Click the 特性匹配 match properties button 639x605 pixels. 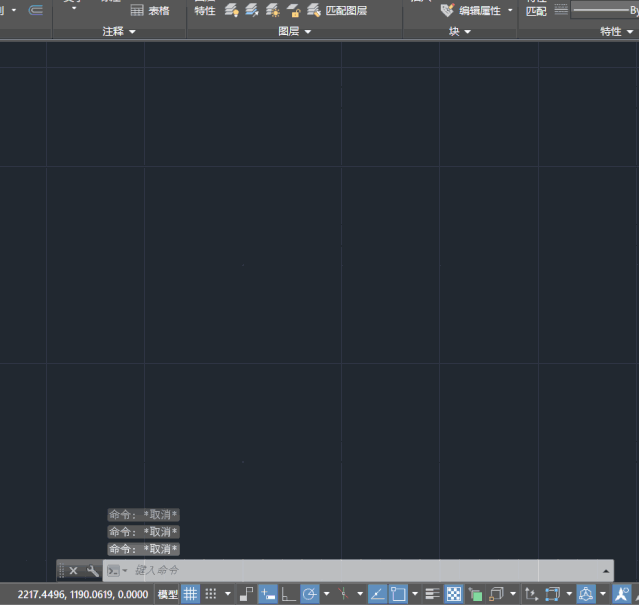pyautogui.click(x=536, y=8)
